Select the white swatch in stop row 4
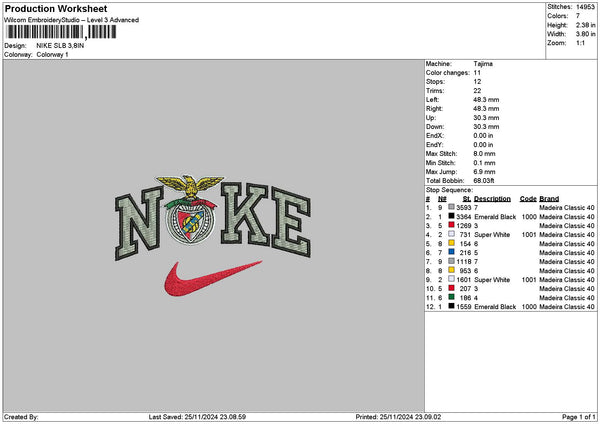 click(x=452, y=234)
